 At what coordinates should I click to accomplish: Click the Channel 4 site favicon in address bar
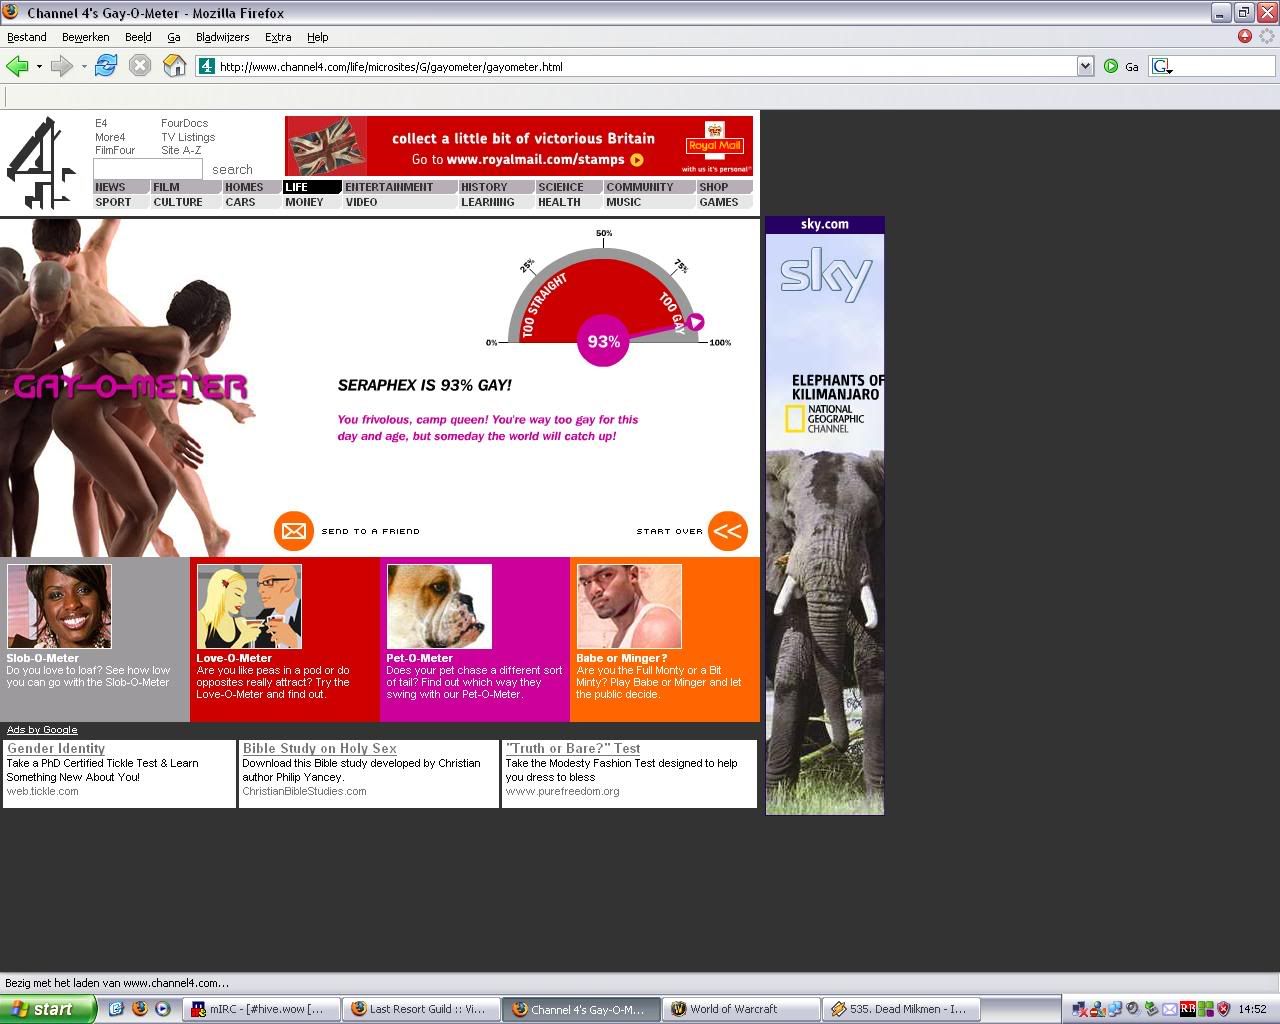tap(207, 66)
